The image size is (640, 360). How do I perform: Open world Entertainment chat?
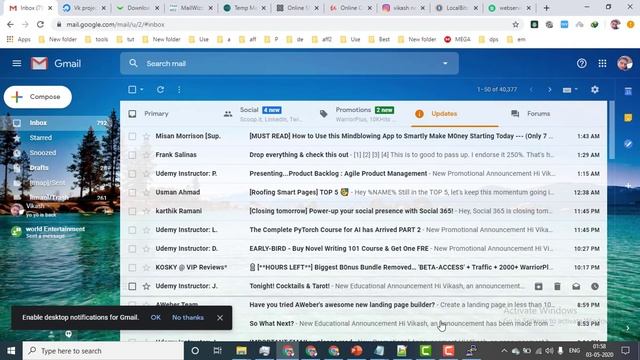(x=56, y=232)
